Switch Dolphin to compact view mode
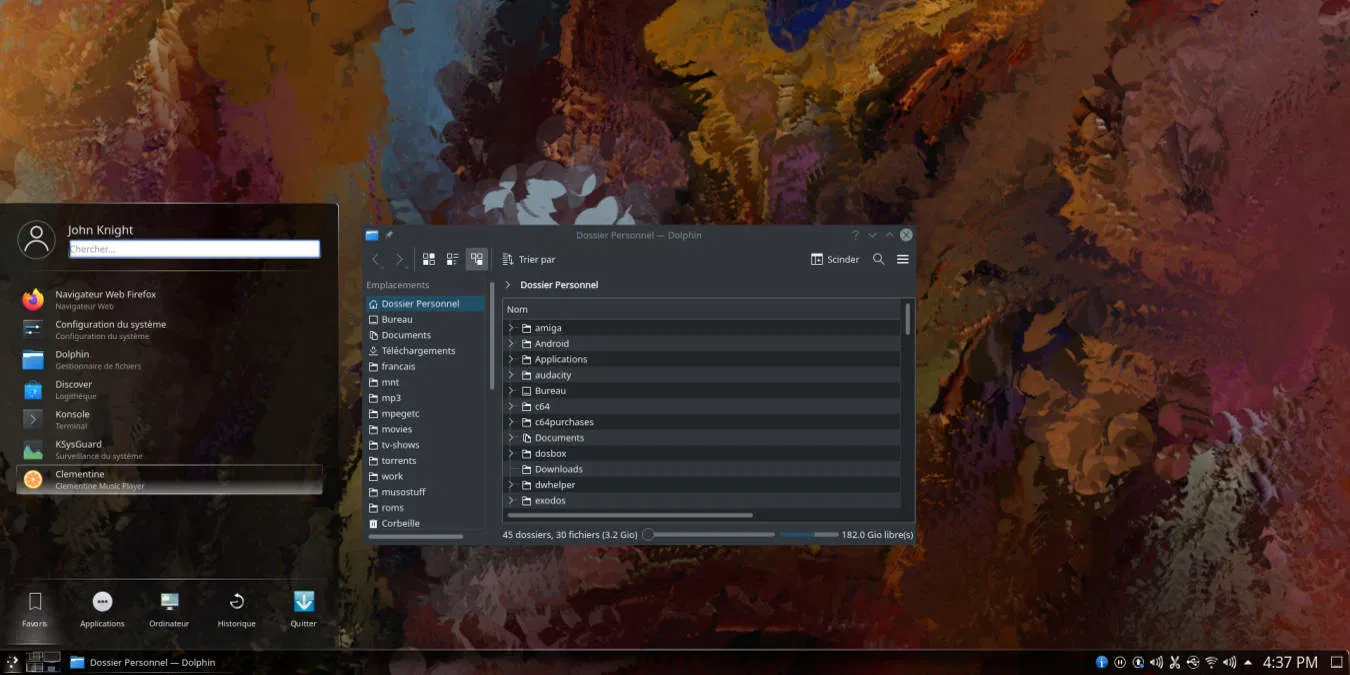The image size is (1350, 675). click(x=452, y=259)
